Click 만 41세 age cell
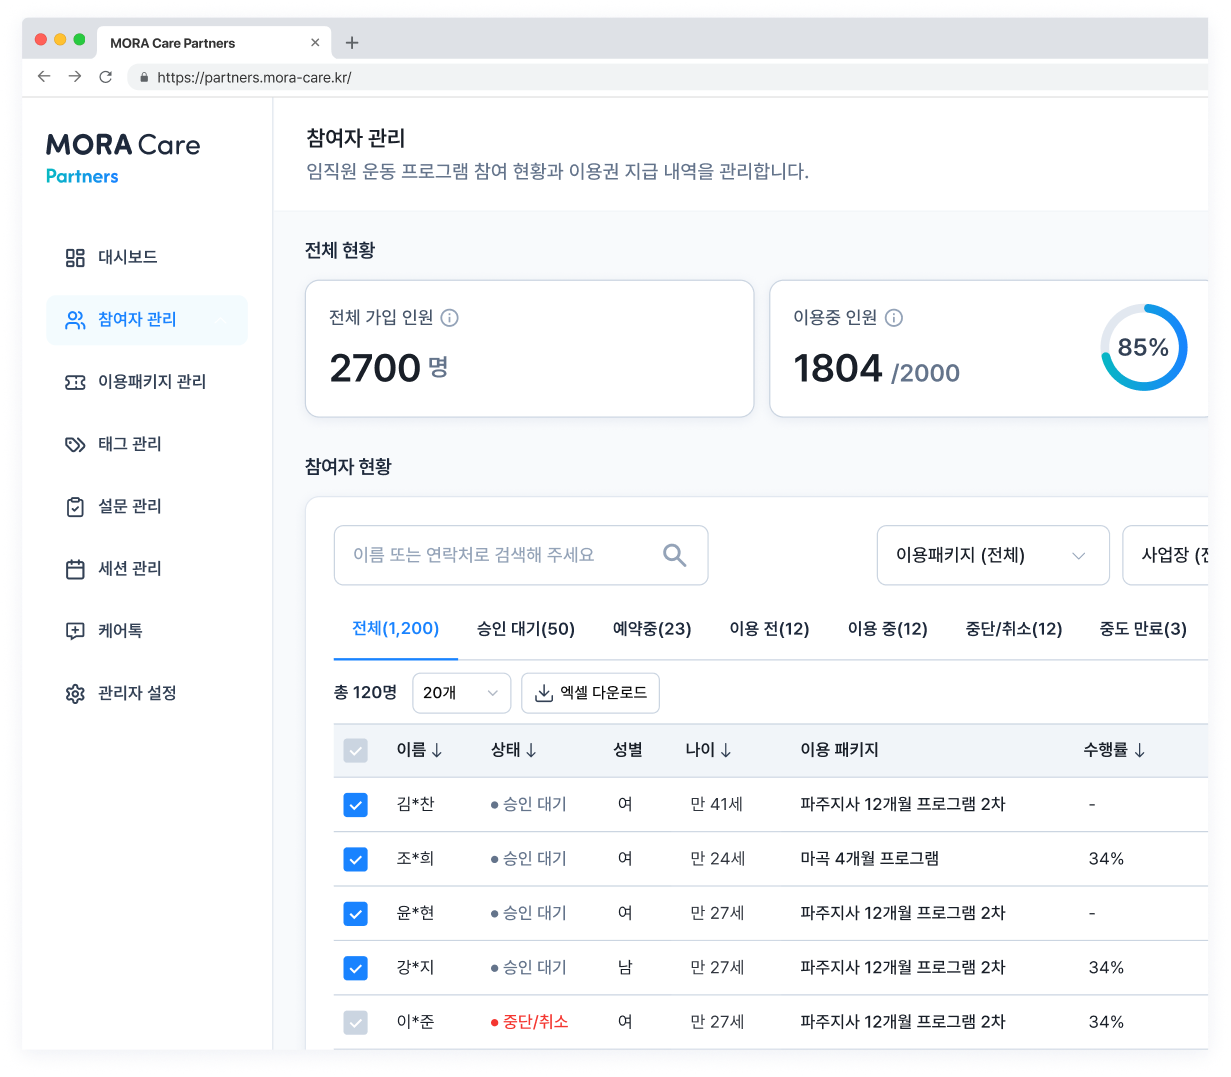Viewport: 1231px width, 1077px height. click(717, 805)
